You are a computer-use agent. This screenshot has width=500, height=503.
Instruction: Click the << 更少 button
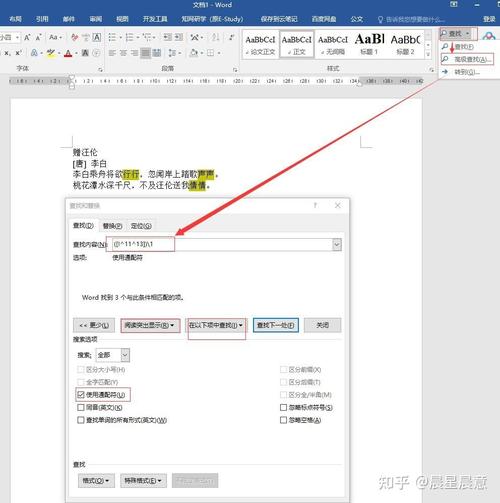click(94, 325)
